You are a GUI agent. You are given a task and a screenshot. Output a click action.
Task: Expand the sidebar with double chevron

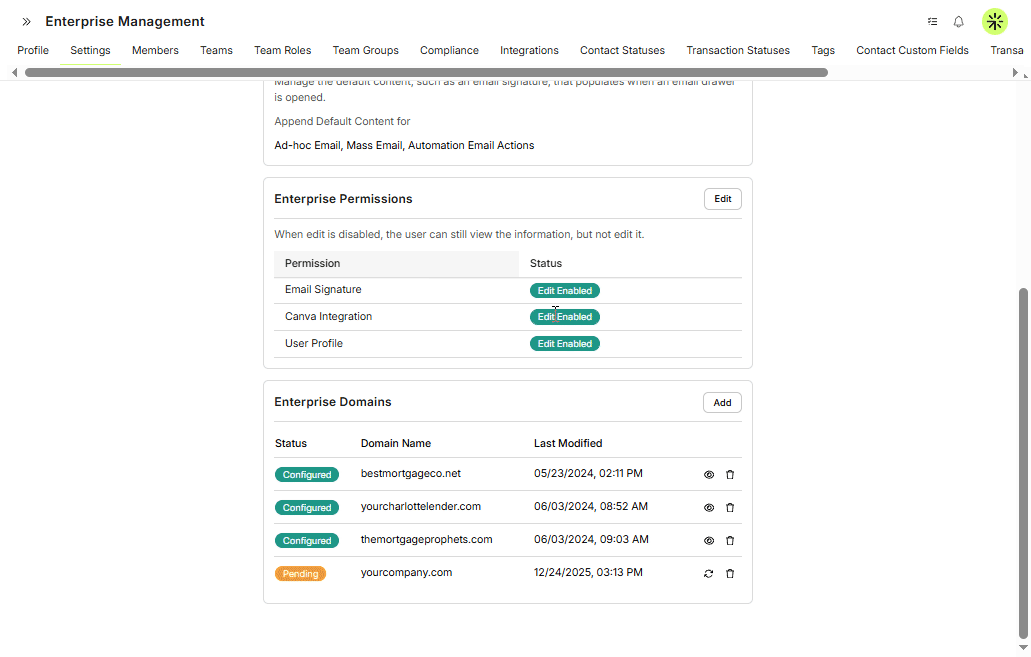[26, 22]
